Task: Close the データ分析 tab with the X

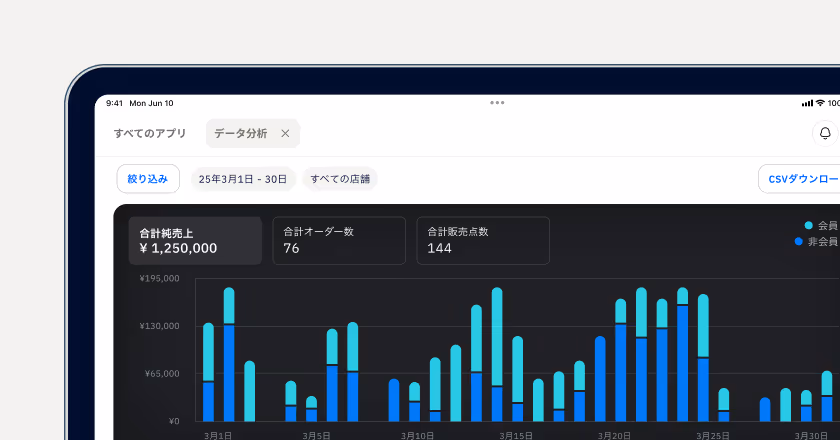Action: click(x=286, y=133)
